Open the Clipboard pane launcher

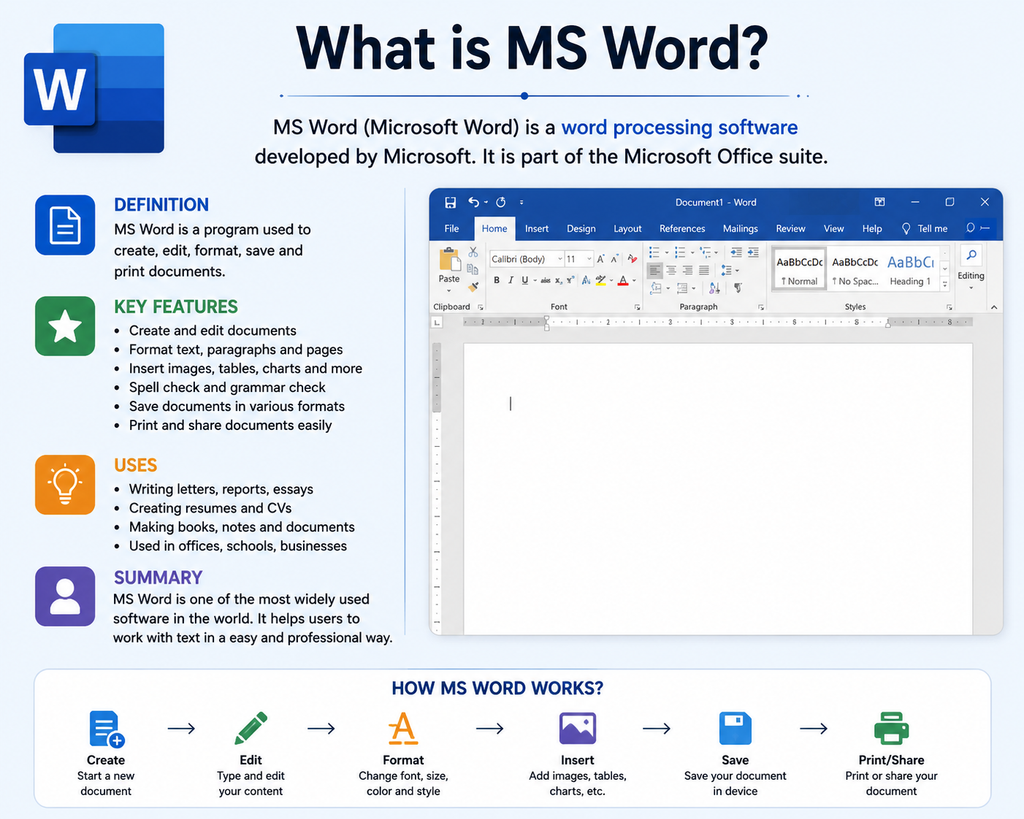[x=480, y=307]
